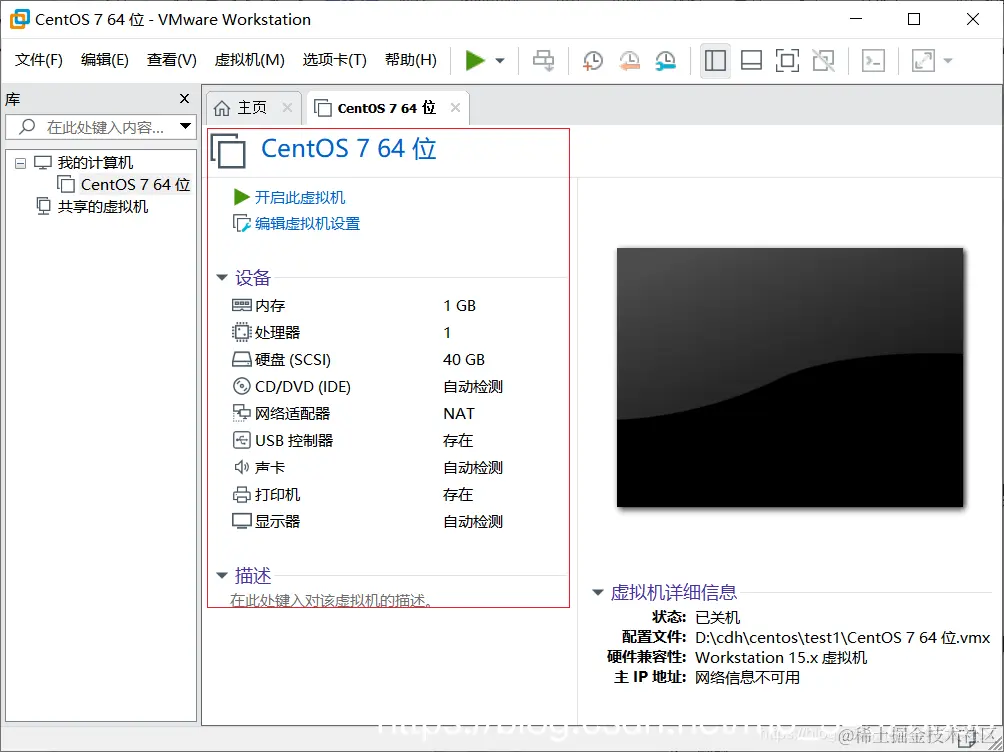Screen dimensions: 1004x752
Task: Click 编辑虚拟机设置 link
Action: [307, 224]
